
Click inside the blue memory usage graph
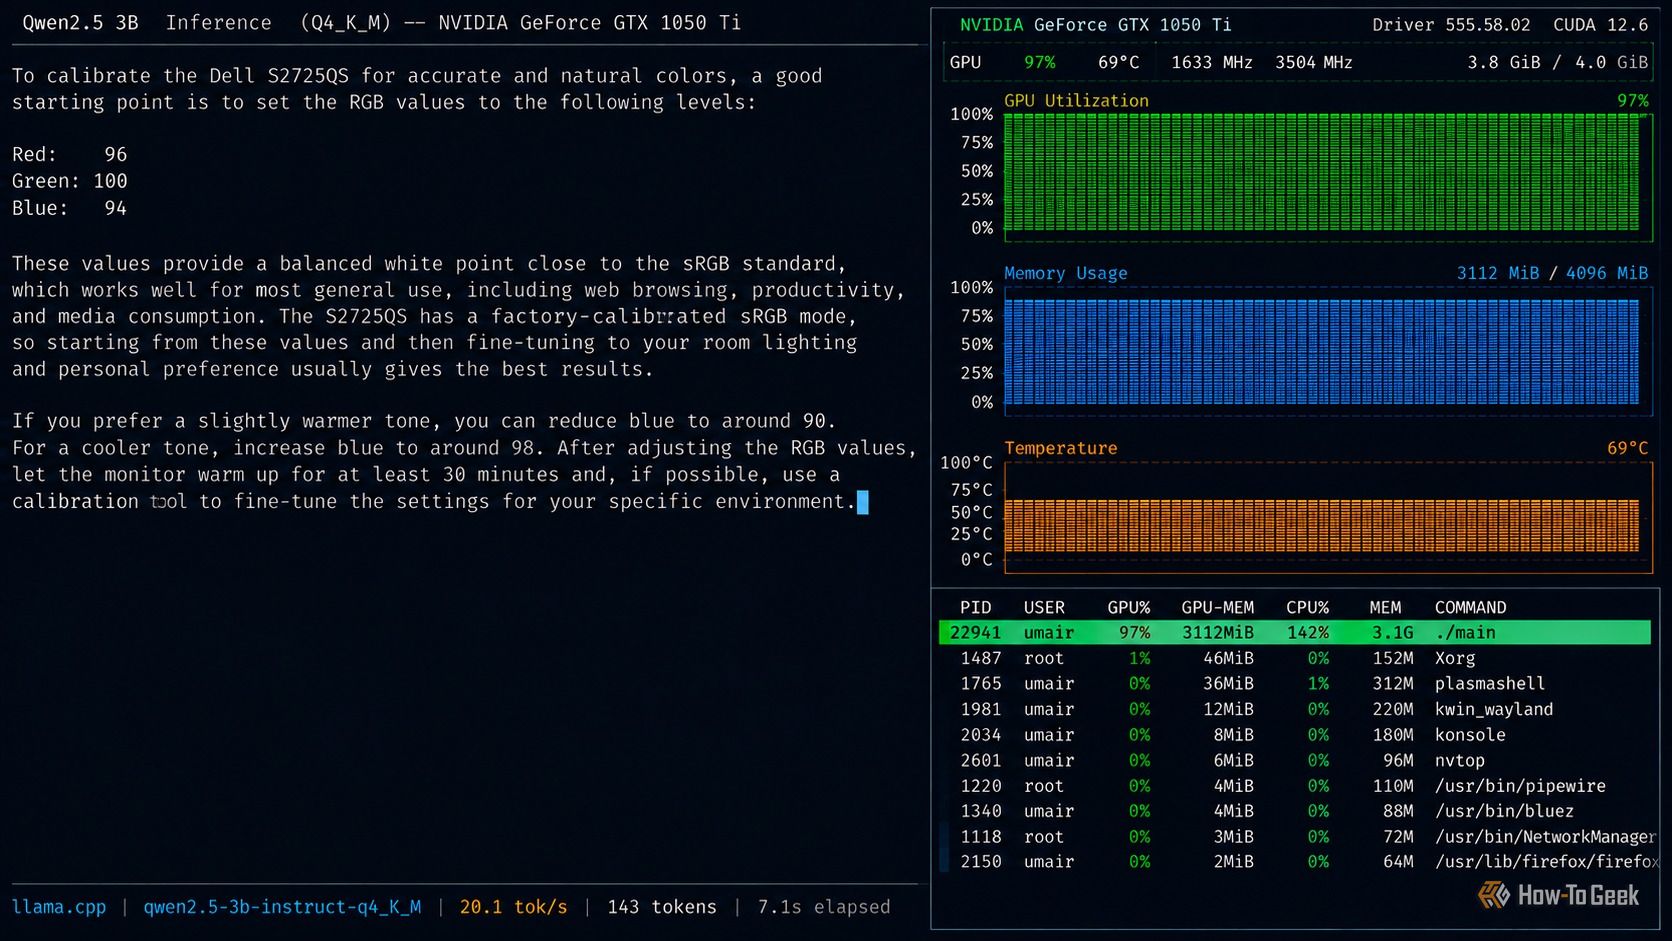click(x=1321, y=352)
